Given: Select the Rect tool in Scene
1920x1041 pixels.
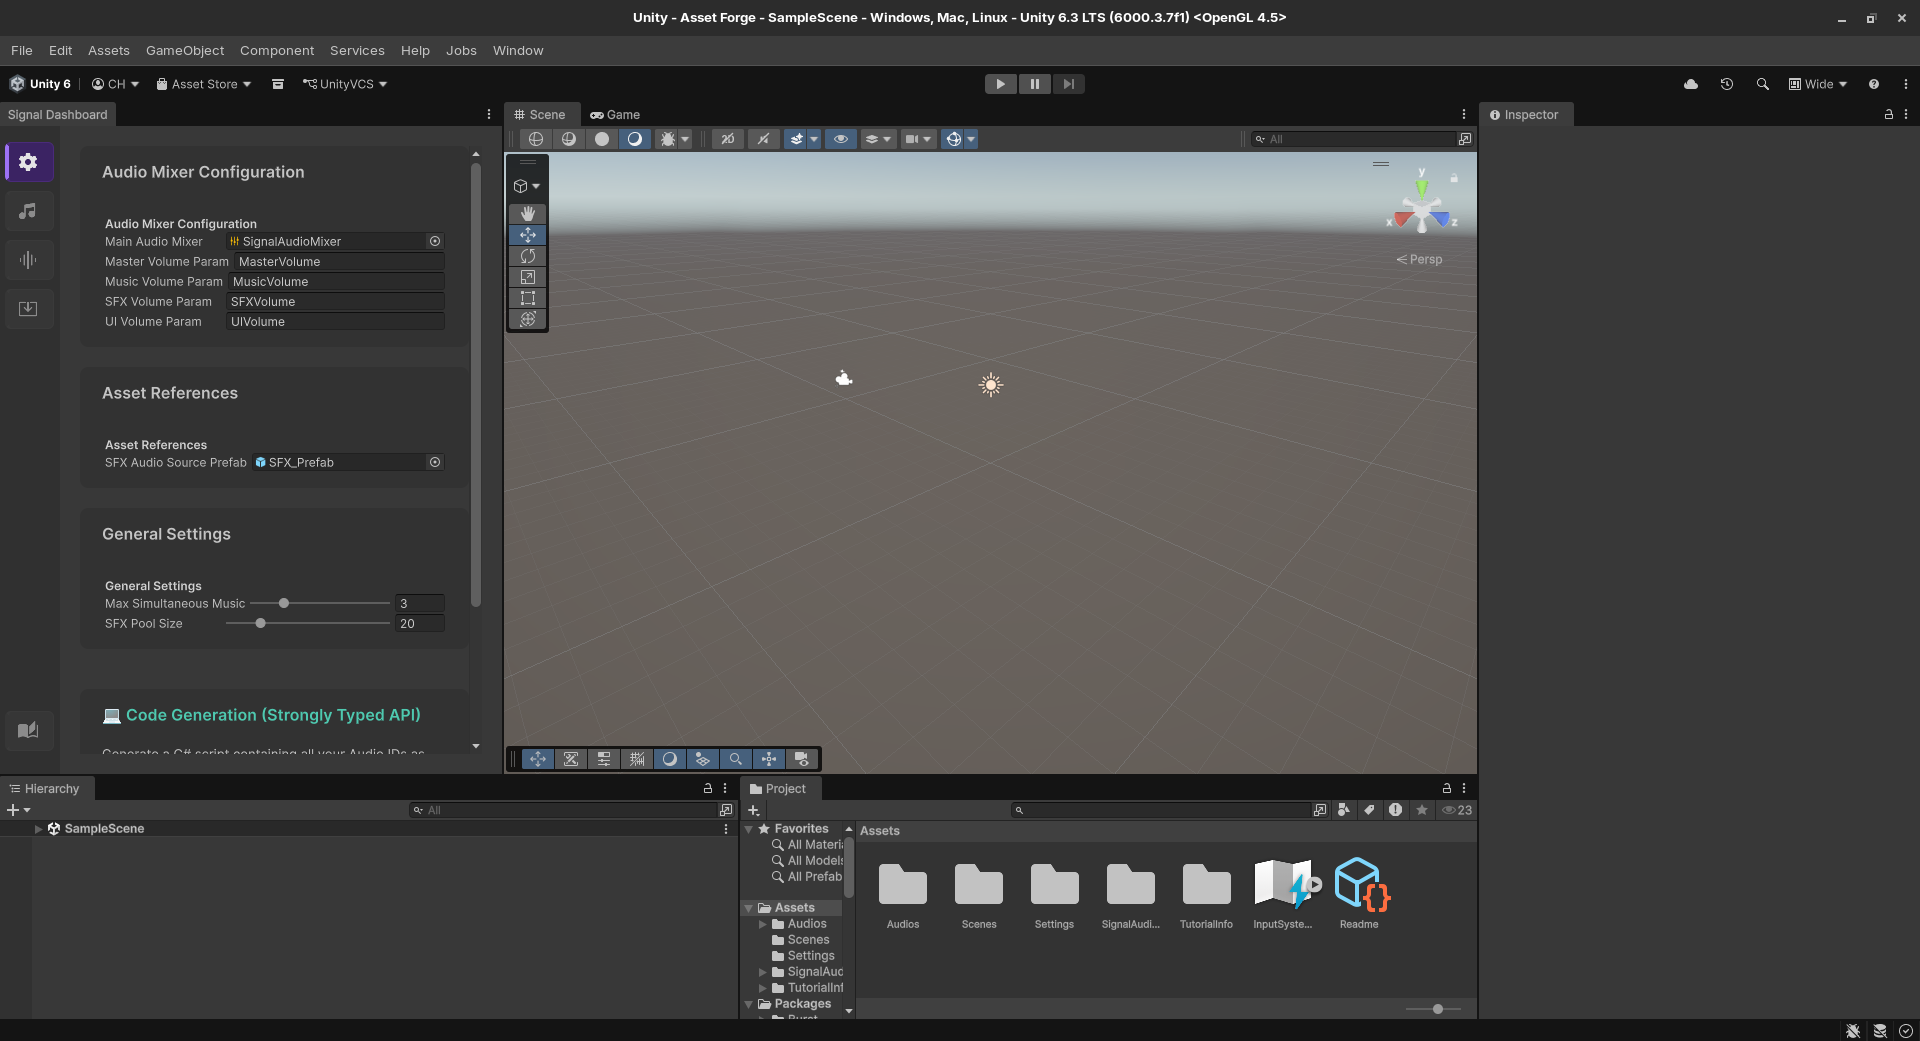Looking at the screenshot, I should tap(528, 298).
